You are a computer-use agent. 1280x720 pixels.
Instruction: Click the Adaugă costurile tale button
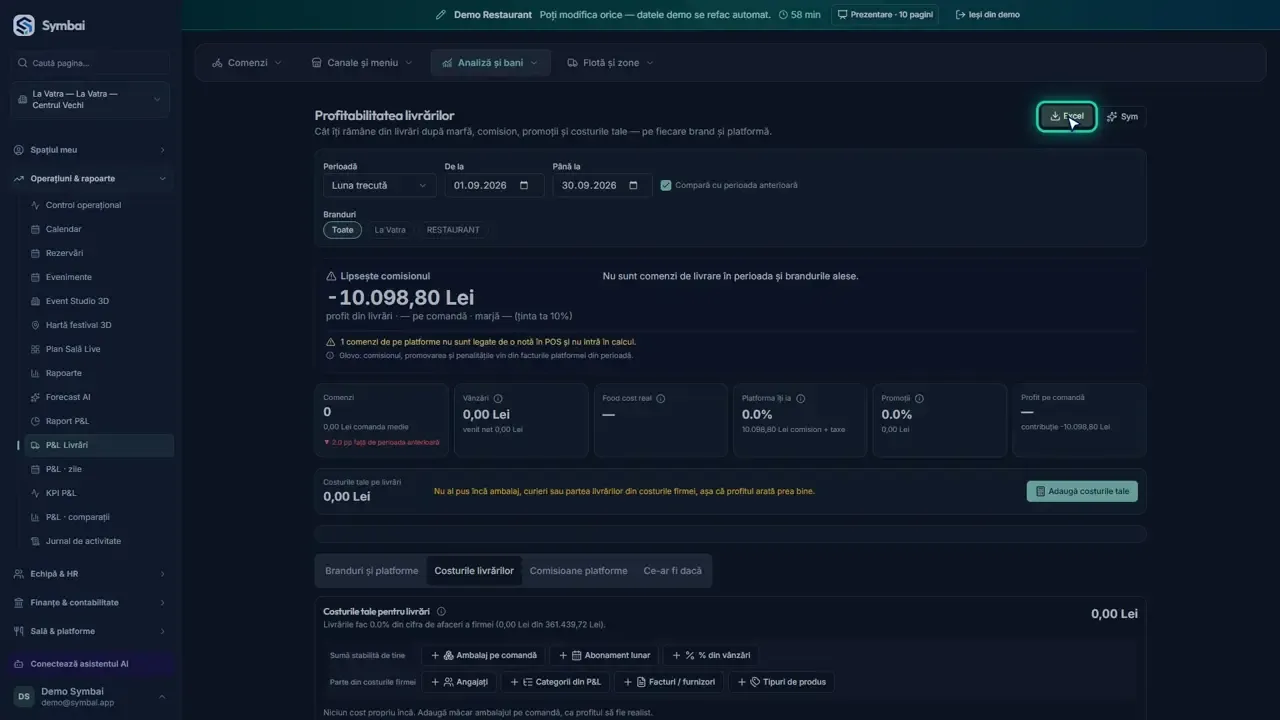[1082, 491]
